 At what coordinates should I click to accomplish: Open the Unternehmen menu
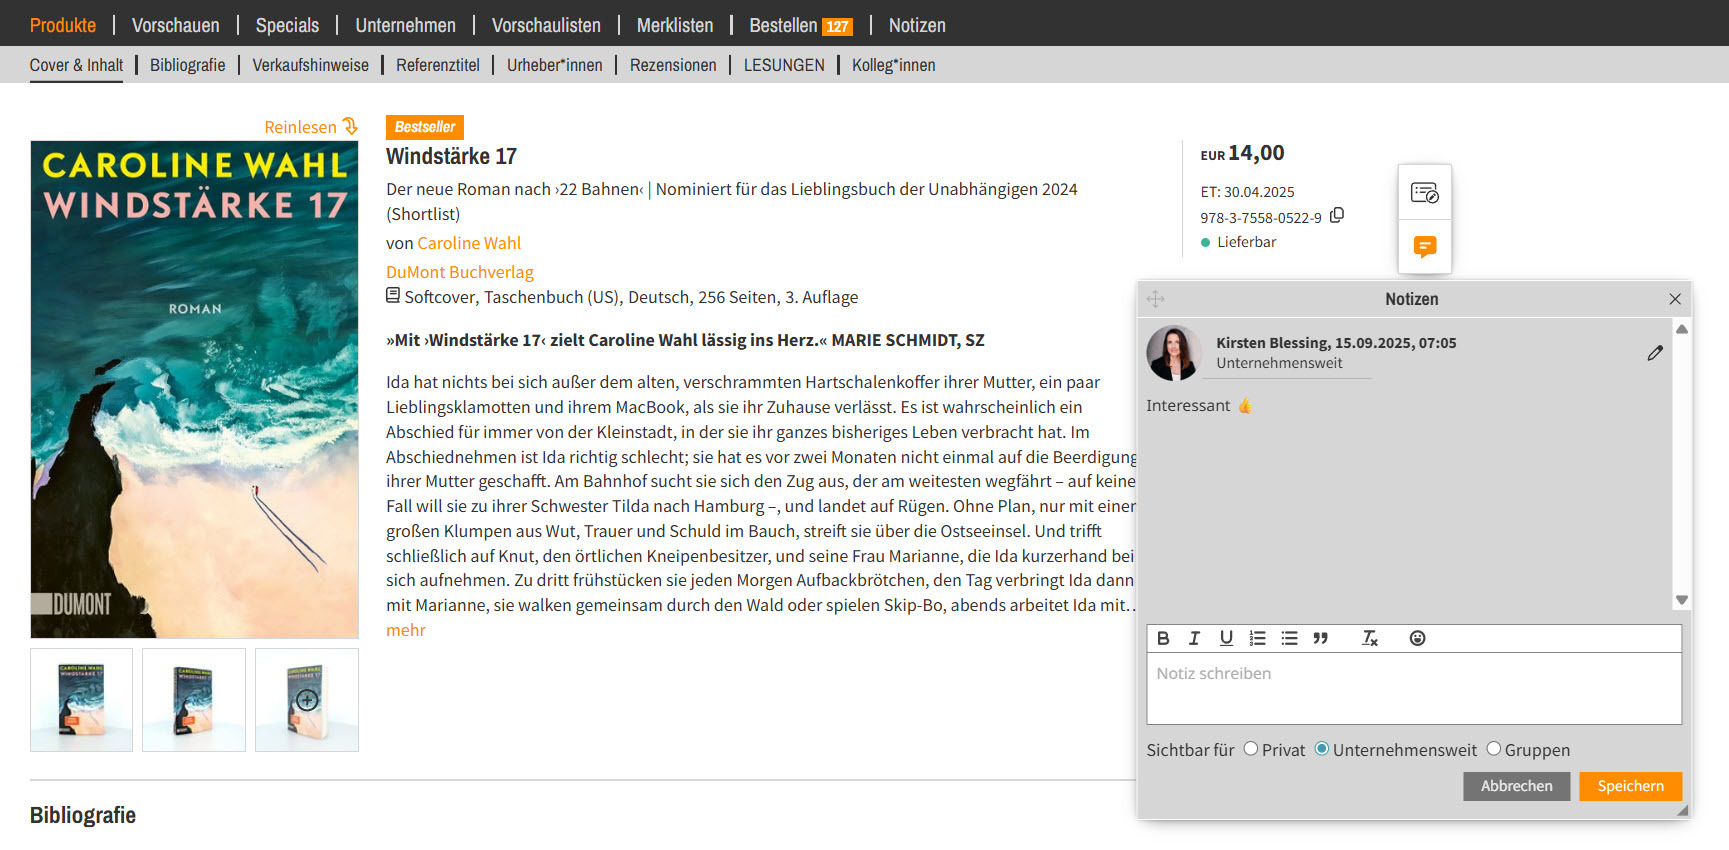point(405,25)
